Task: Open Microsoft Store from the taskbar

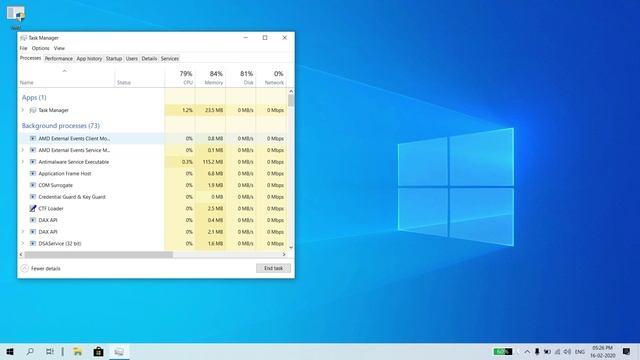Action: 98,351
